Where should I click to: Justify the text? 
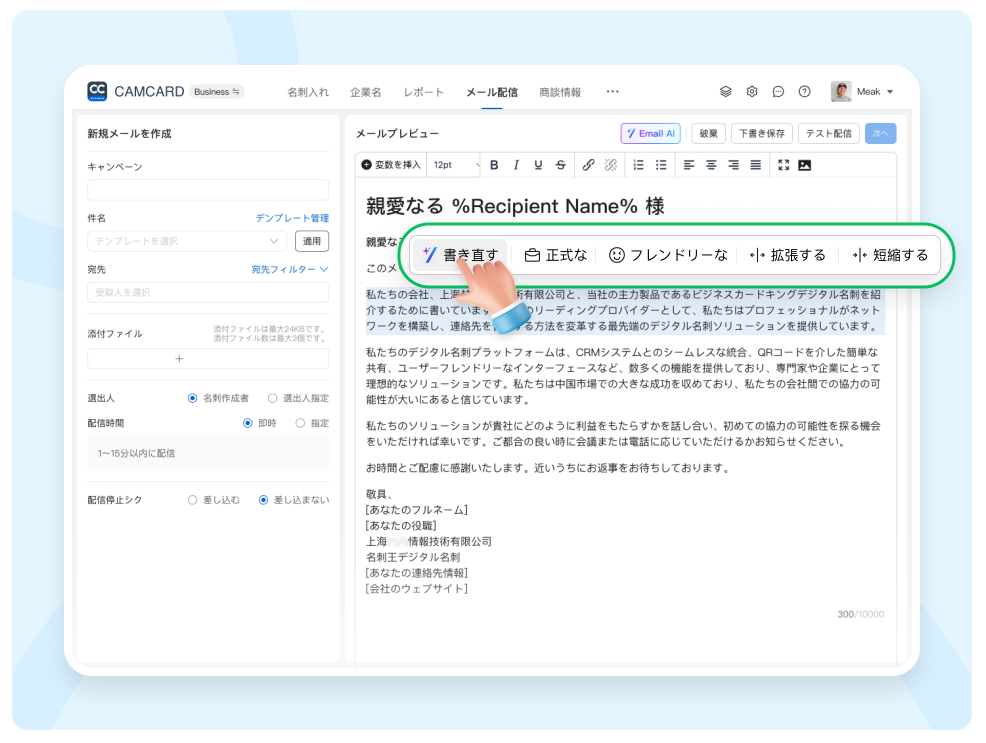756,165
